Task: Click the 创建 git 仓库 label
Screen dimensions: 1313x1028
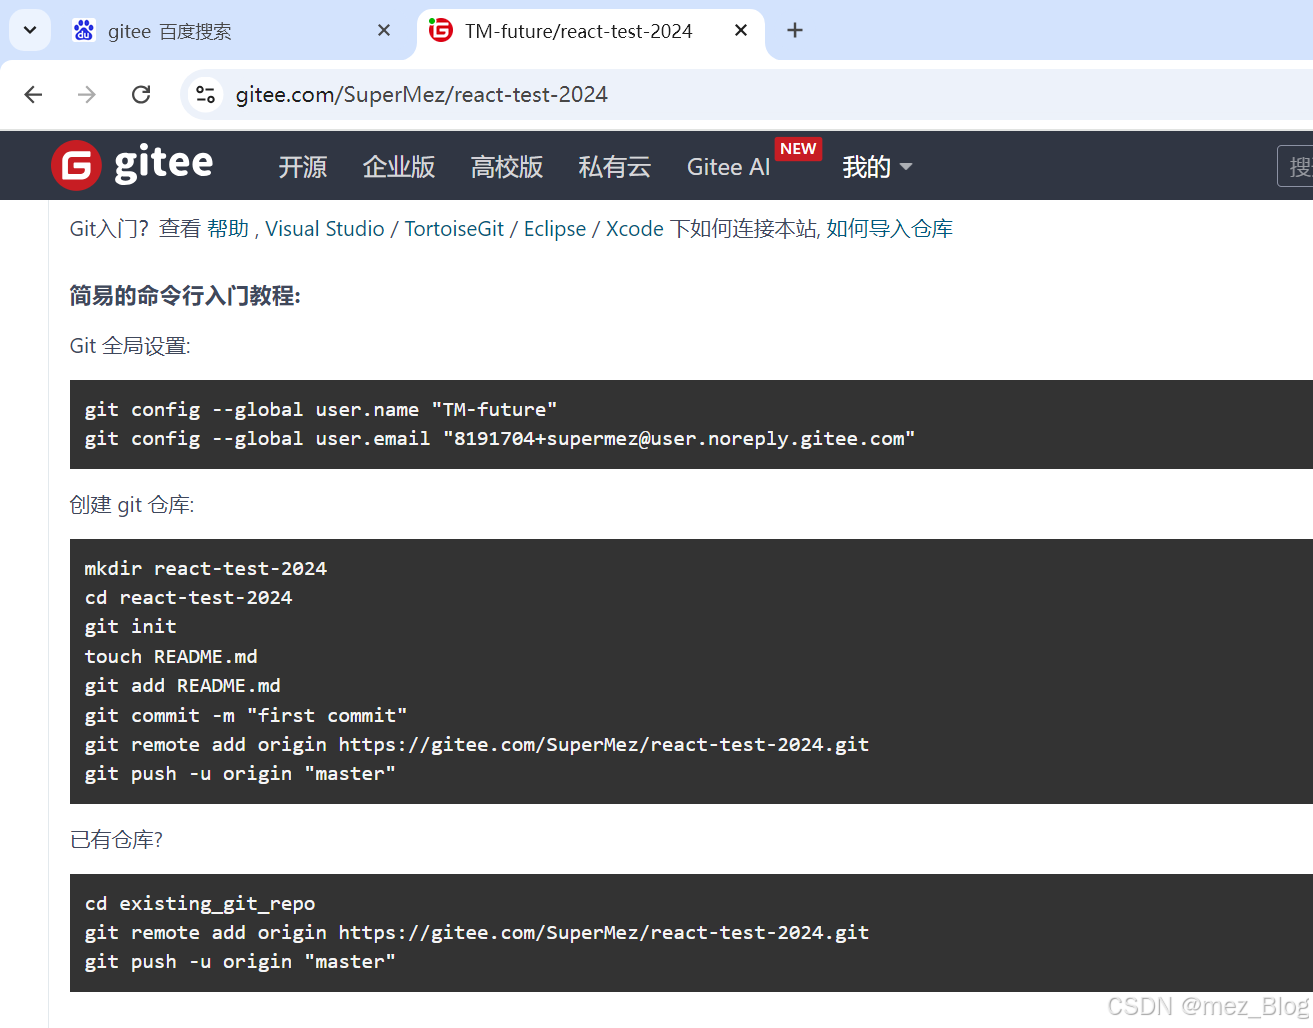Action: click(x=132, y=505)
